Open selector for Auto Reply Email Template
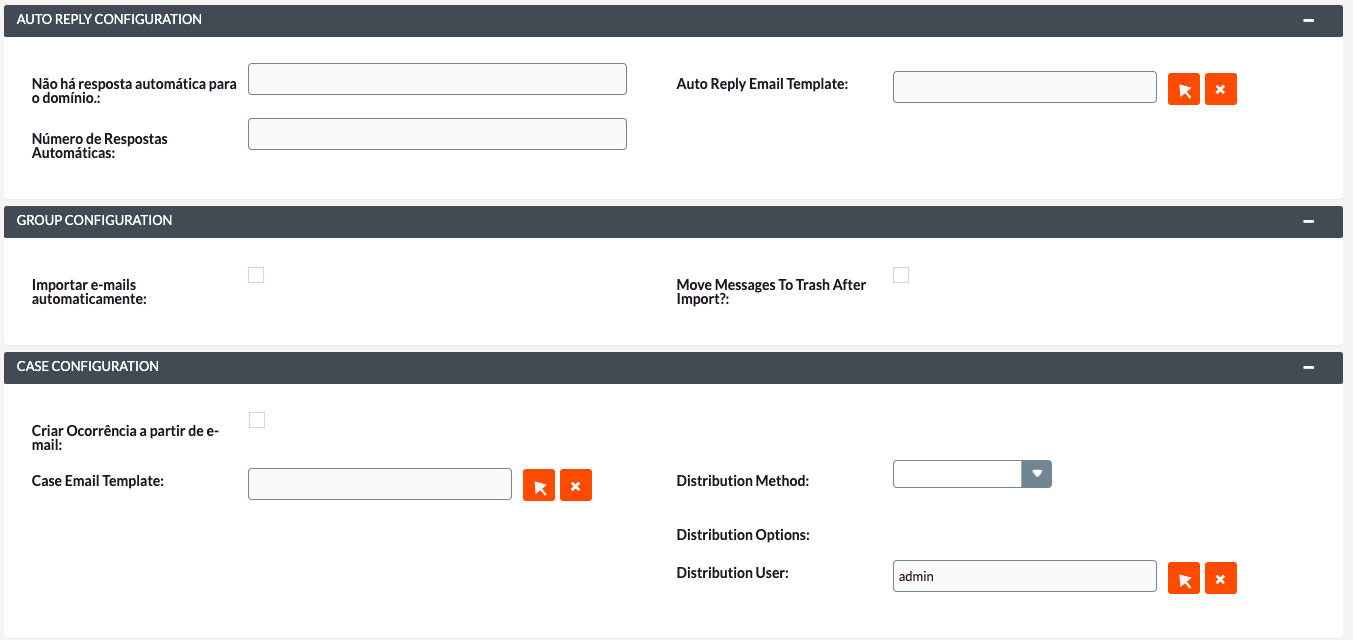The image size is (1353, 640). (x=1184, y=89)
